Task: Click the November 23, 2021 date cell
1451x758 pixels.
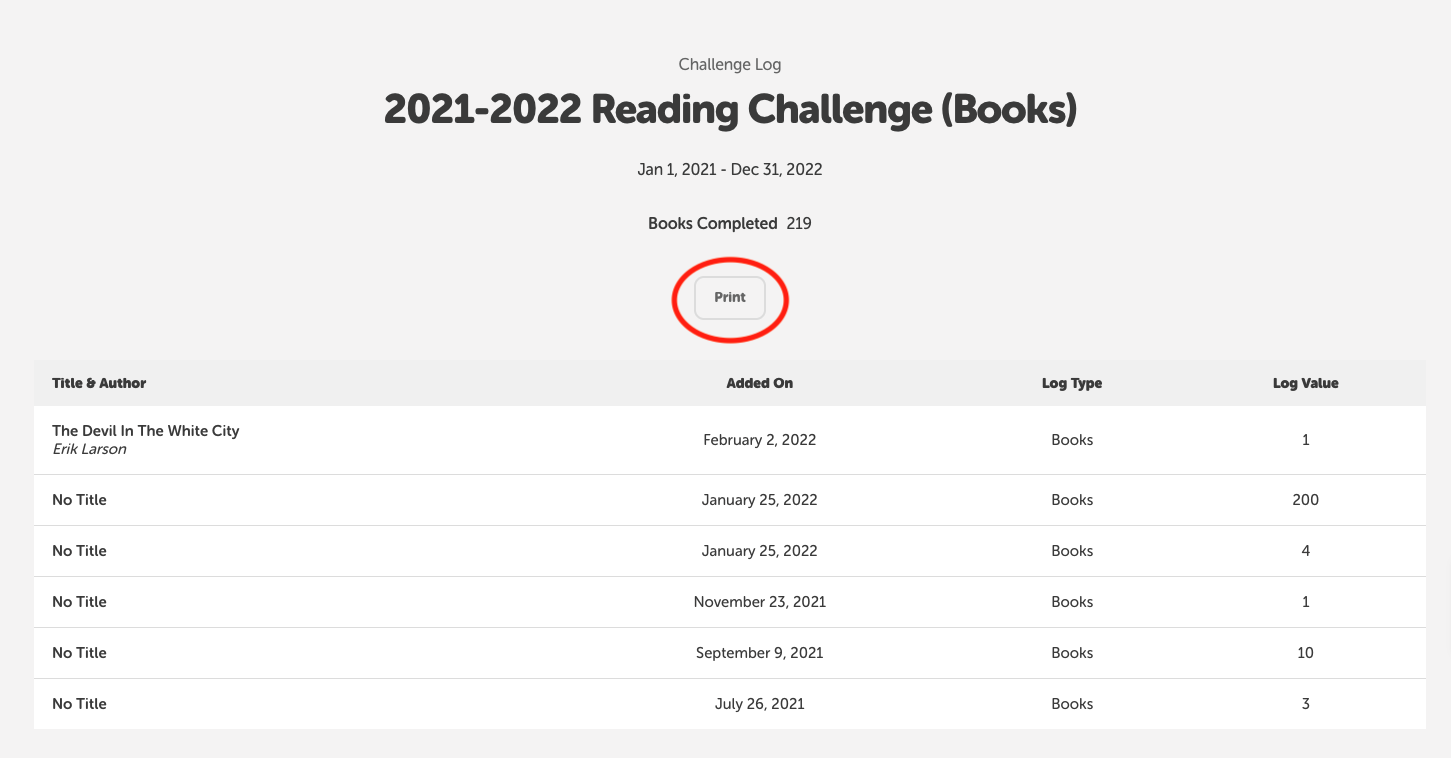Action: (x=759, y=601)
